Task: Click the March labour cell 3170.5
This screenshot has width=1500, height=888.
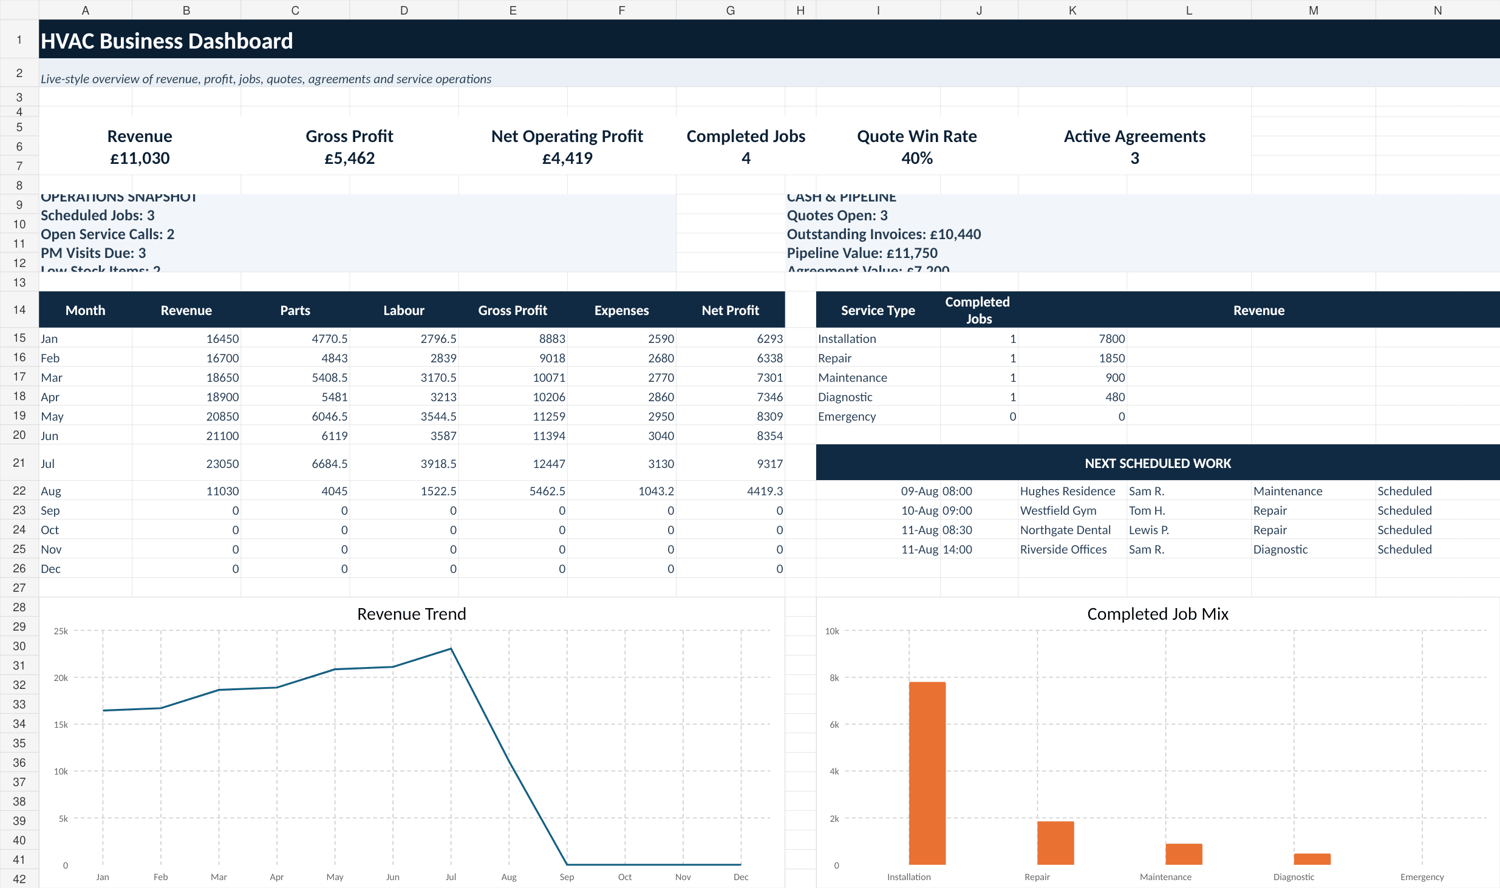Action: point(404,377)
